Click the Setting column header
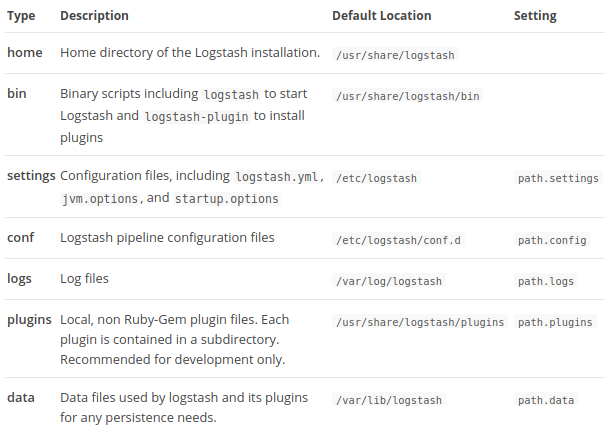Viewport: 614px width, 444px height. click(535, 16)
